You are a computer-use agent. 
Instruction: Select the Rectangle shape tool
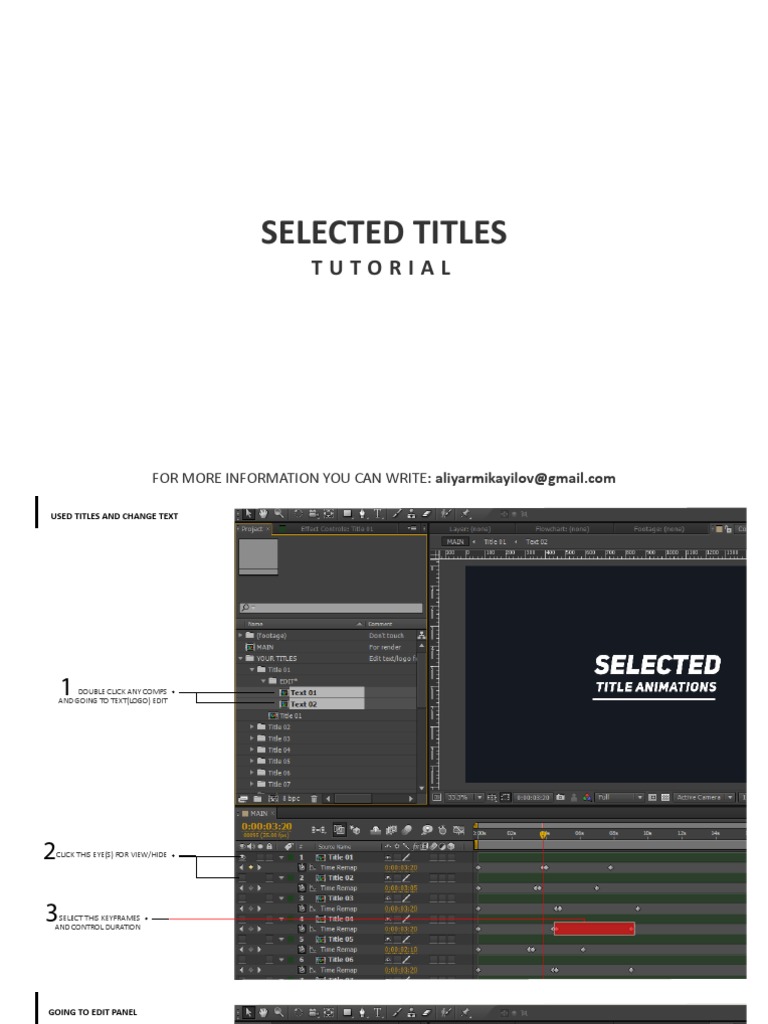(347, 514)
